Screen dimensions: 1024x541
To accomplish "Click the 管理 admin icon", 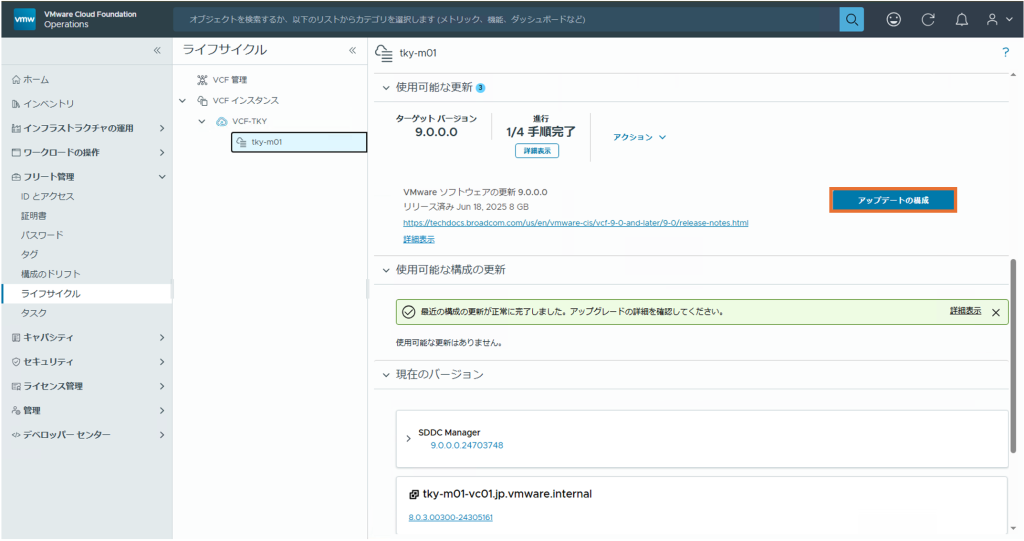I will (x=16, y=411).
